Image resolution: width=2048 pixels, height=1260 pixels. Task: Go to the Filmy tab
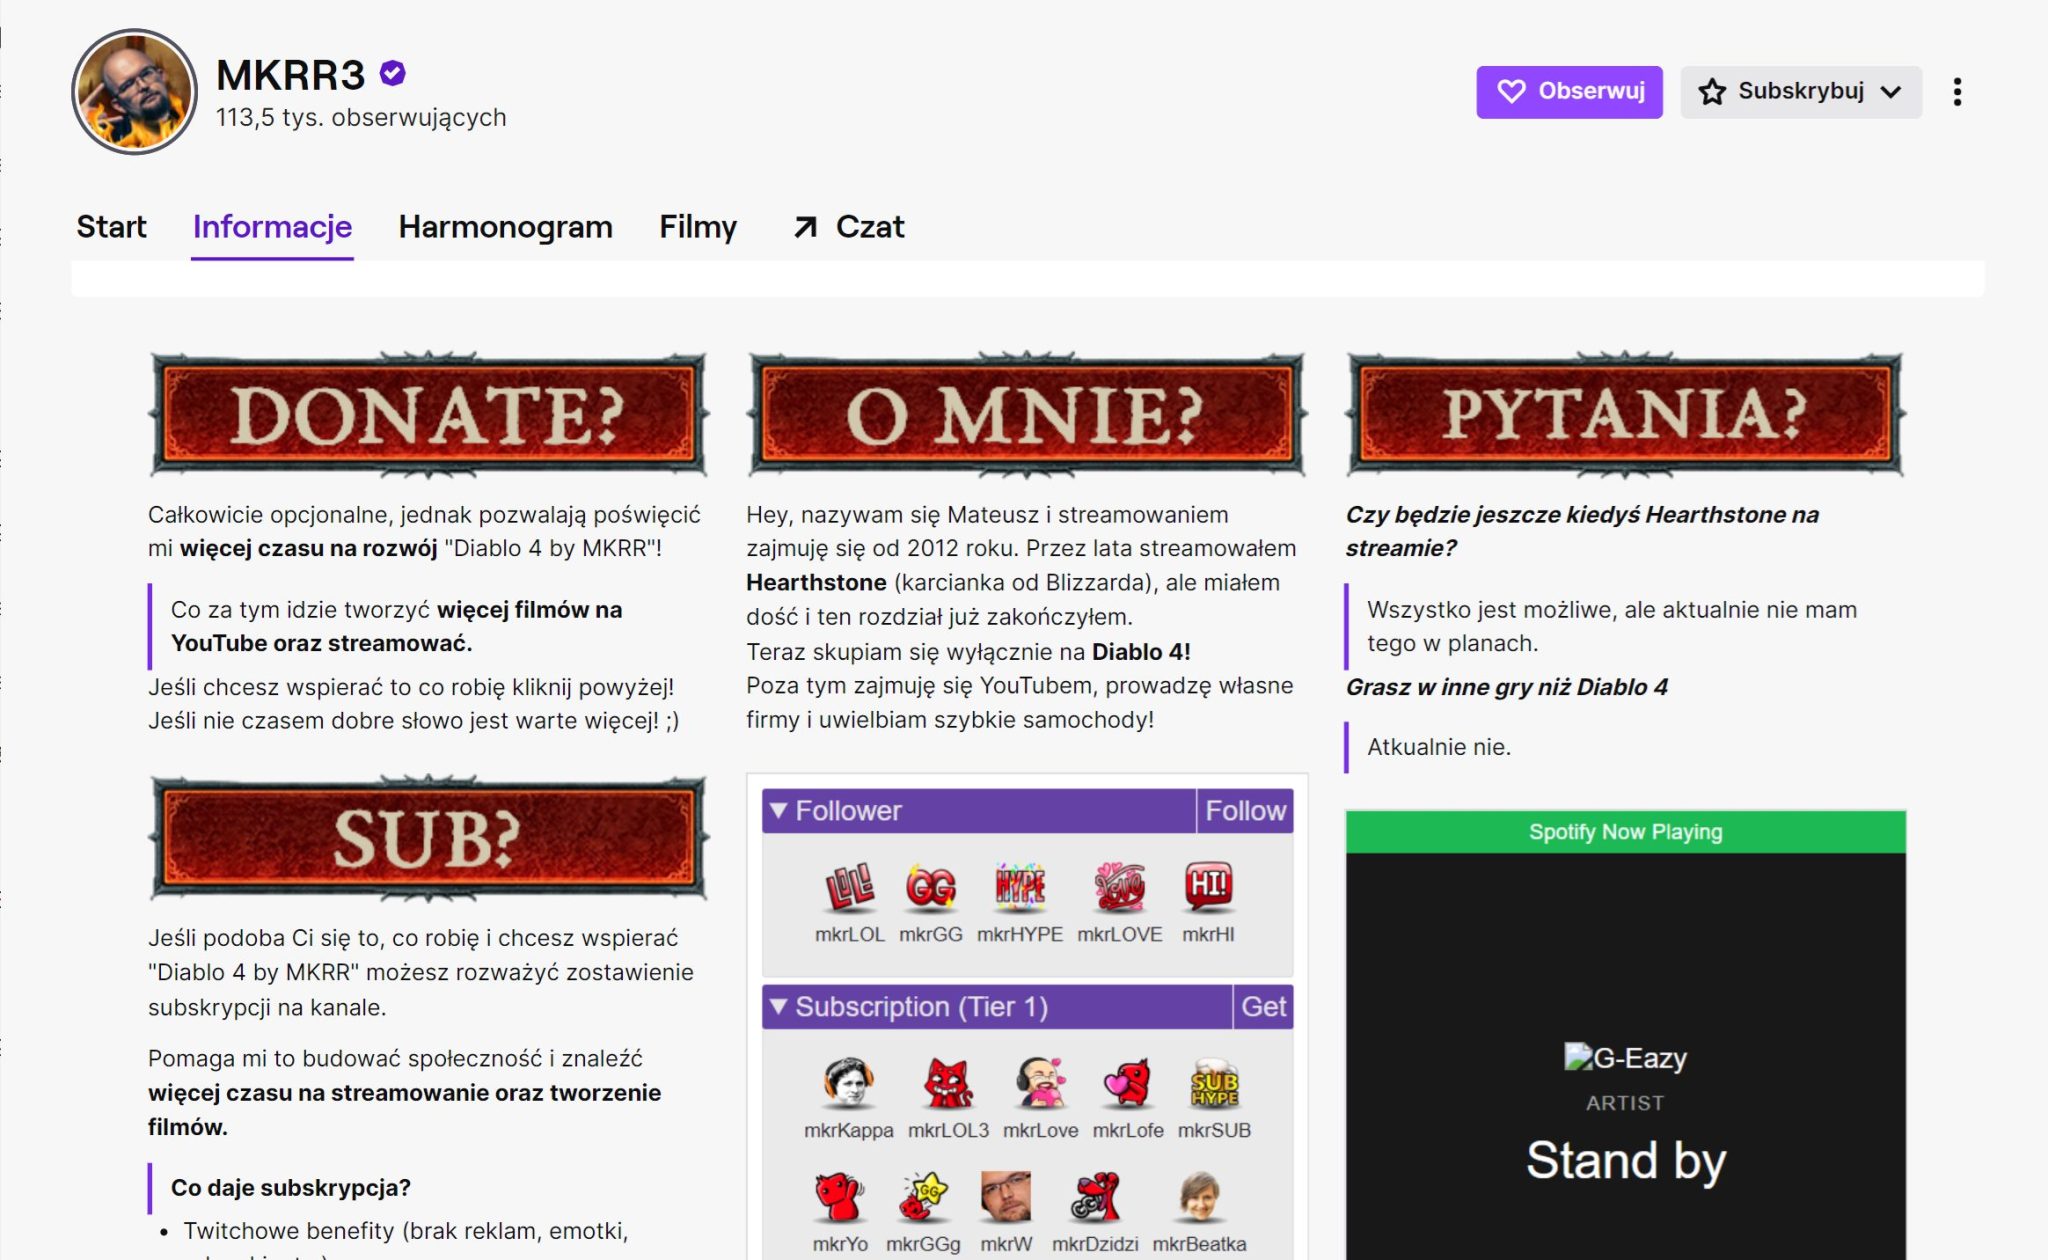pyautogui.click(x=698, y=227)
